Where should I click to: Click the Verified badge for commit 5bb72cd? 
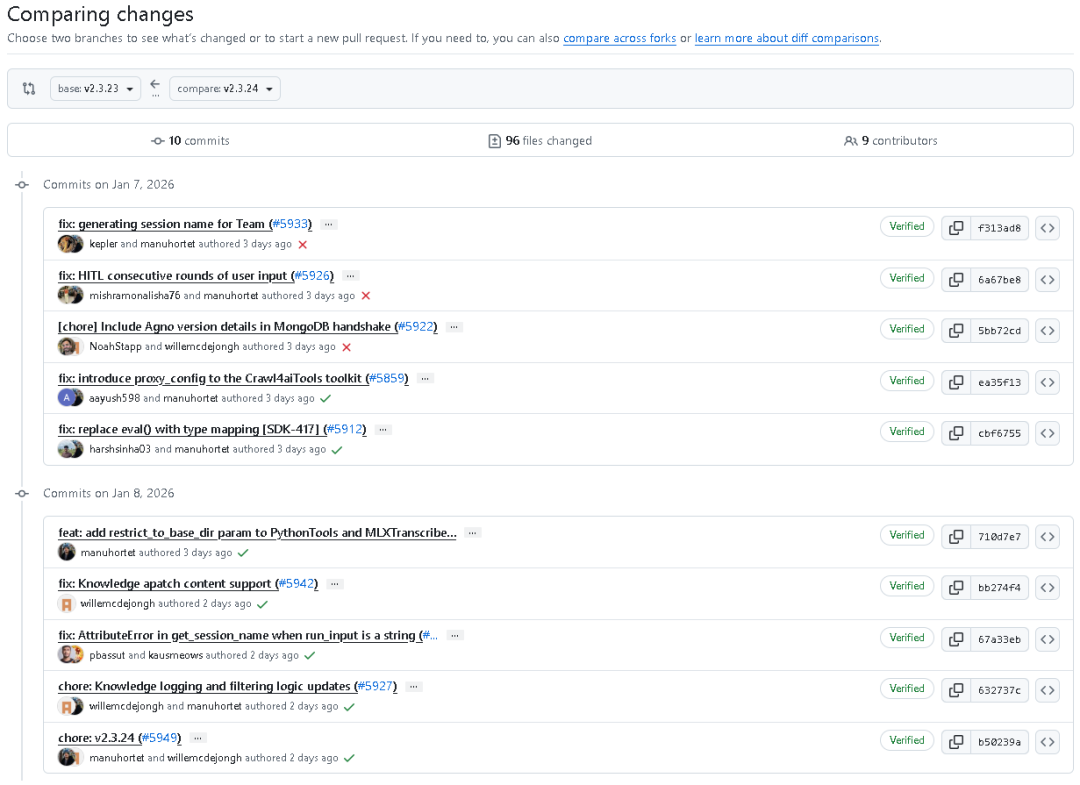[x=907, y=329]
